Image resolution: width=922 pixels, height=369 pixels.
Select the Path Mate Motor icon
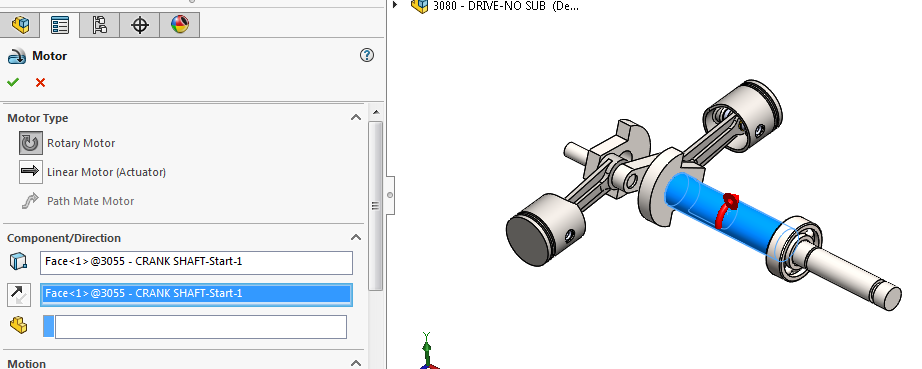(31, 201)
